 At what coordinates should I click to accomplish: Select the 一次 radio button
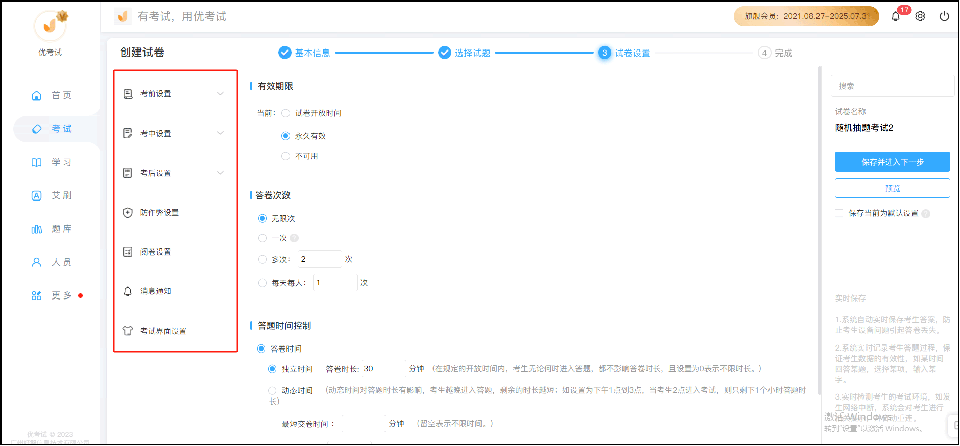point(263,238)
